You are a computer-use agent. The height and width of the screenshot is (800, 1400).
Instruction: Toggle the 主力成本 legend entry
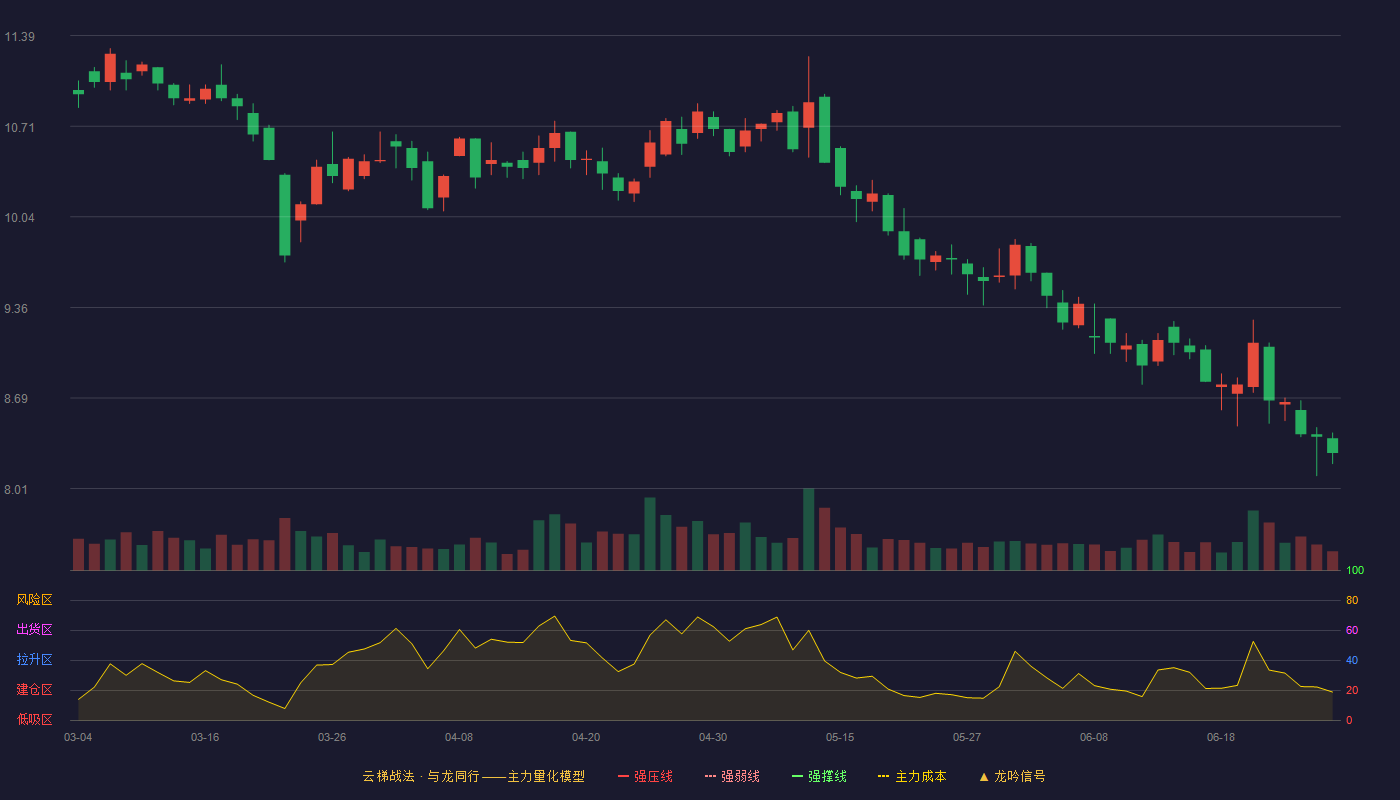[912, 776]
